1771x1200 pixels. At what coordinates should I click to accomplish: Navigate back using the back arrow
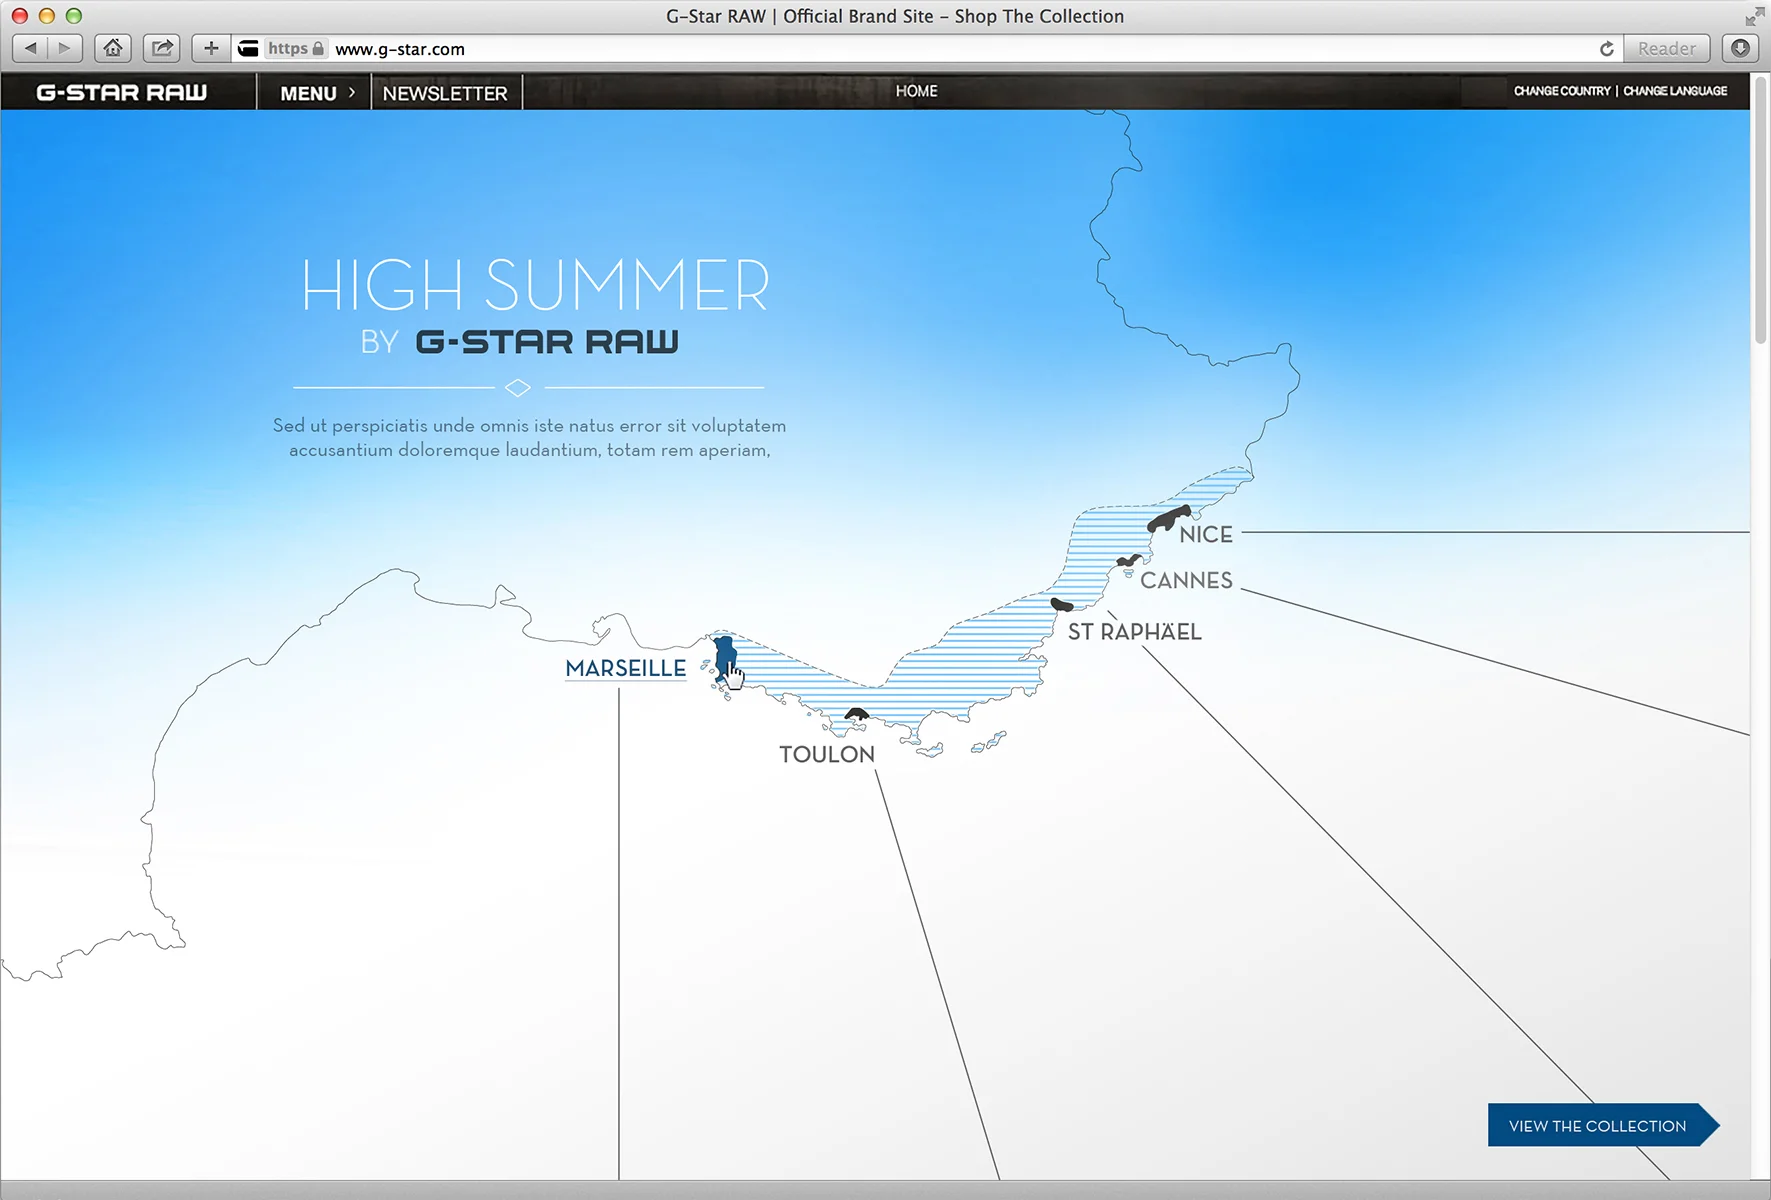29,48
